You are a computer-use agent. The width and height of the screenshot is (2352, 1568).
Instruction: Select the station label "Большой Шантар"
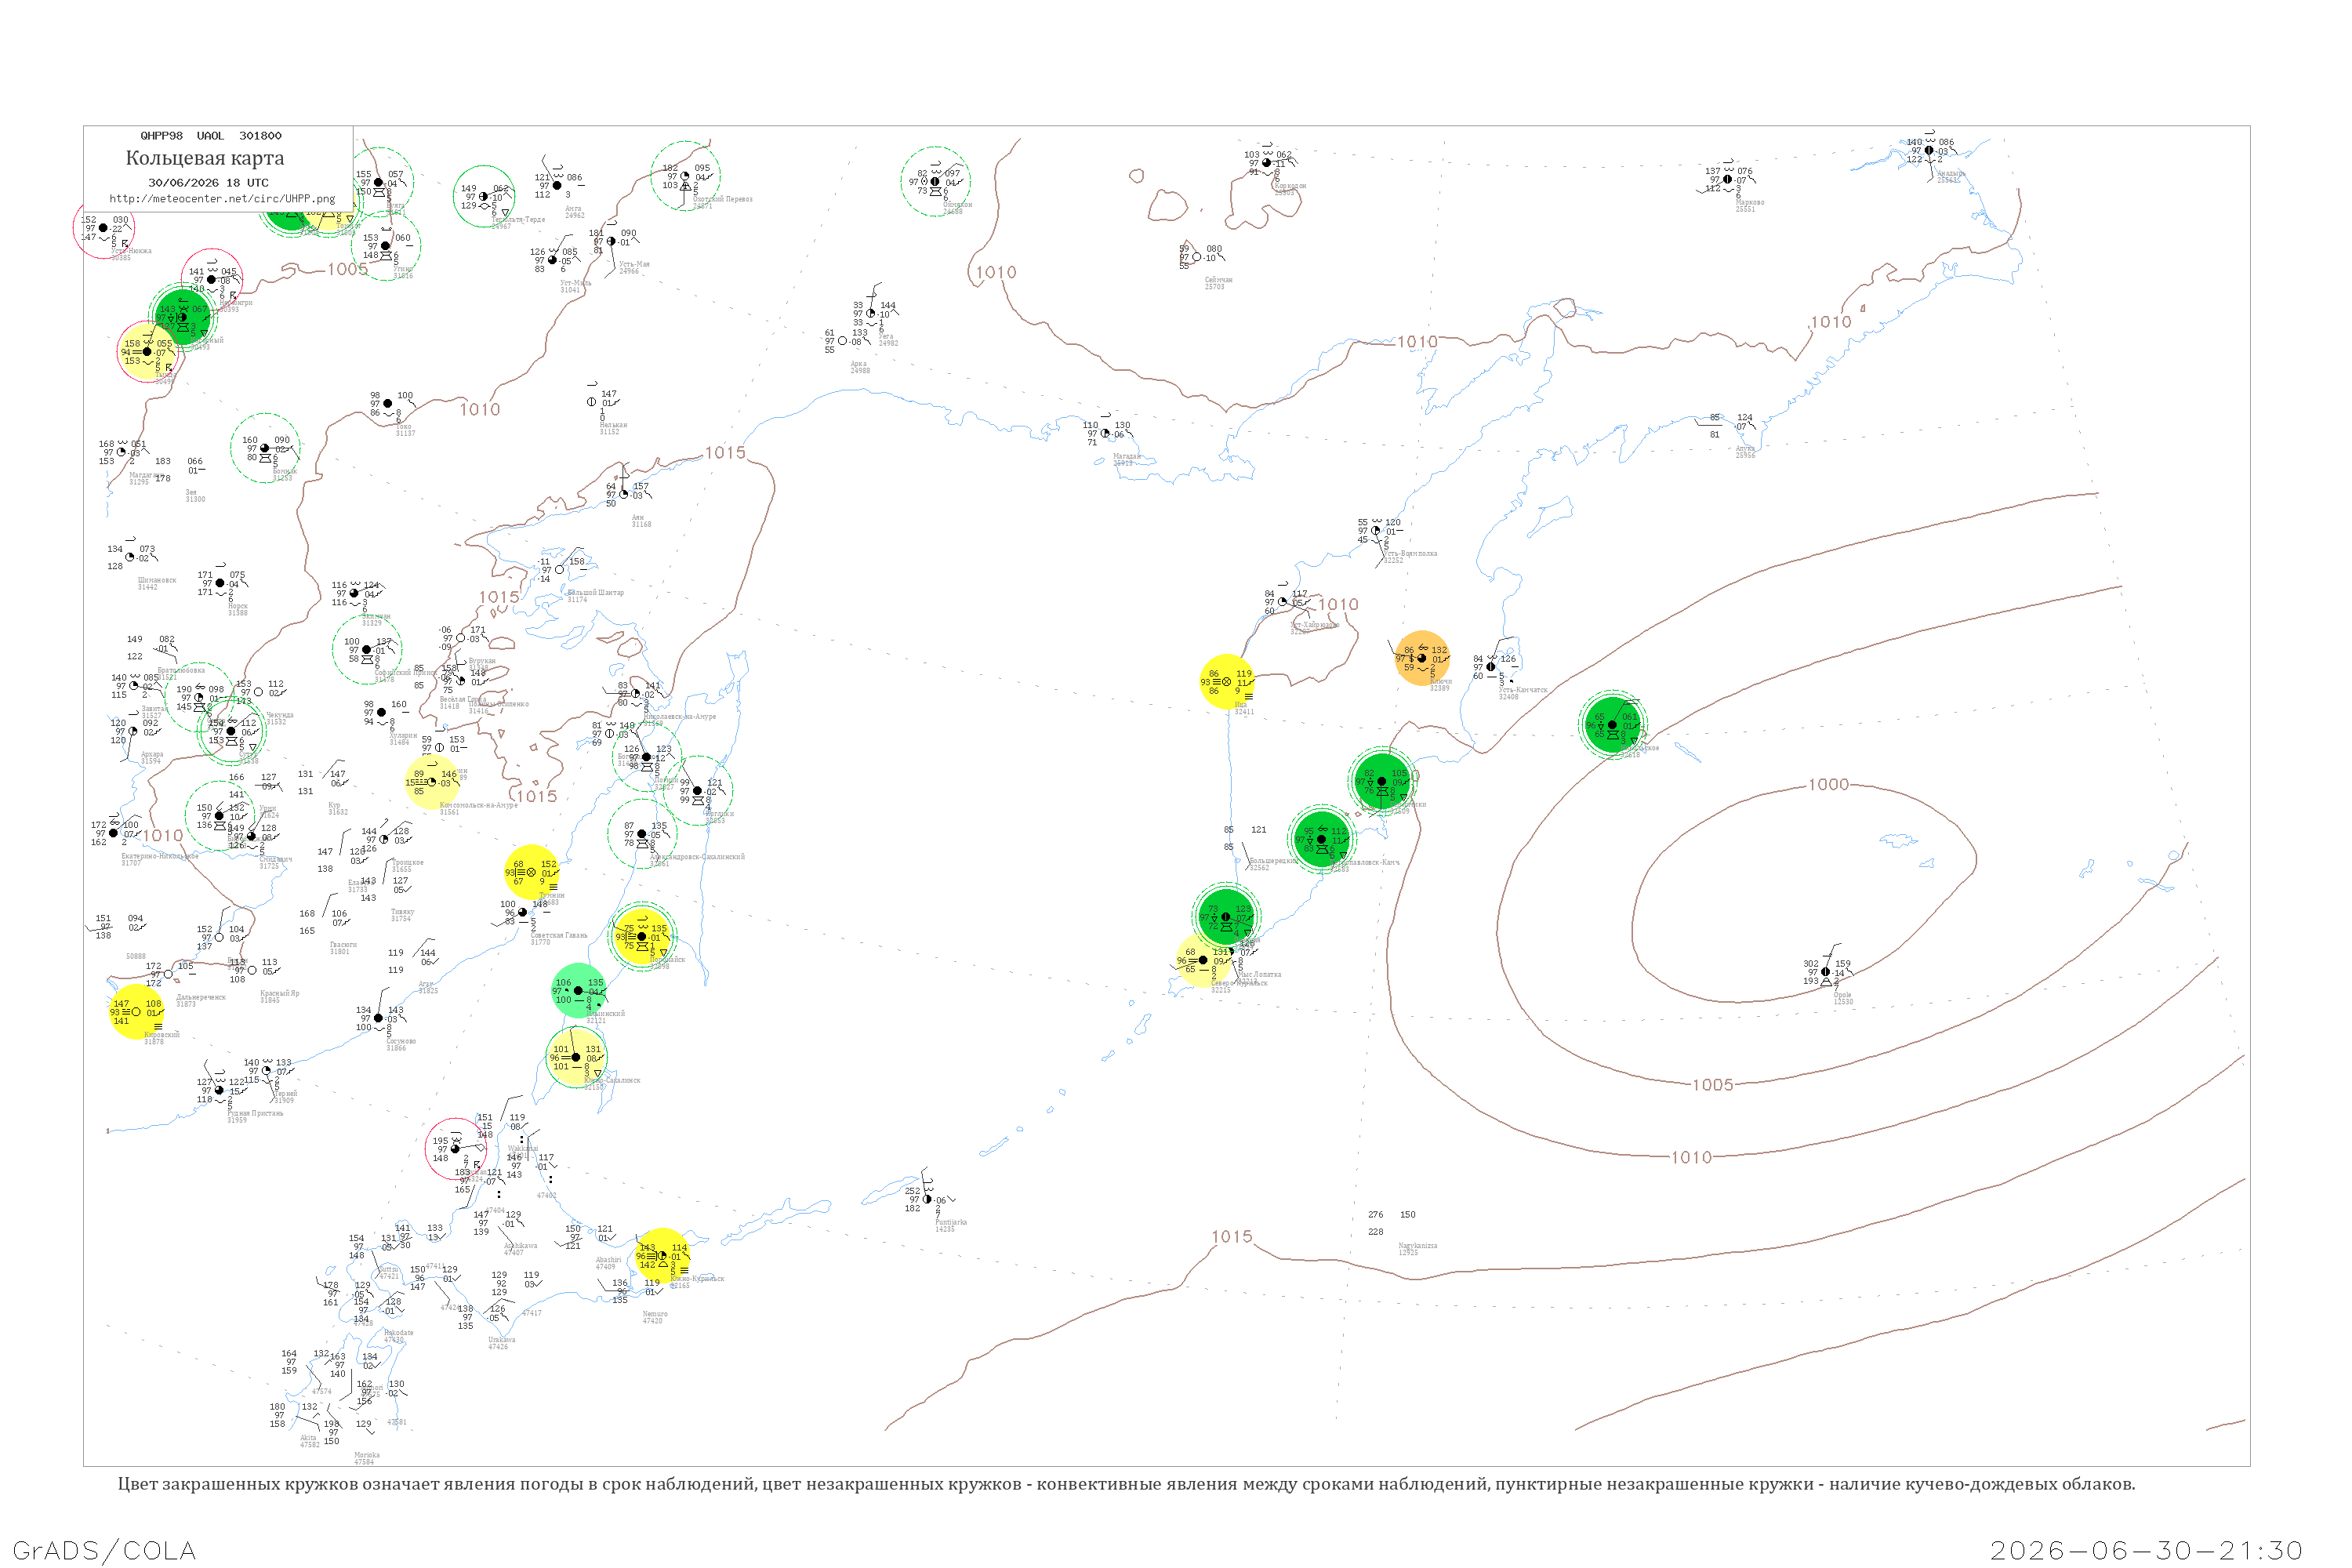pos(595,592)
